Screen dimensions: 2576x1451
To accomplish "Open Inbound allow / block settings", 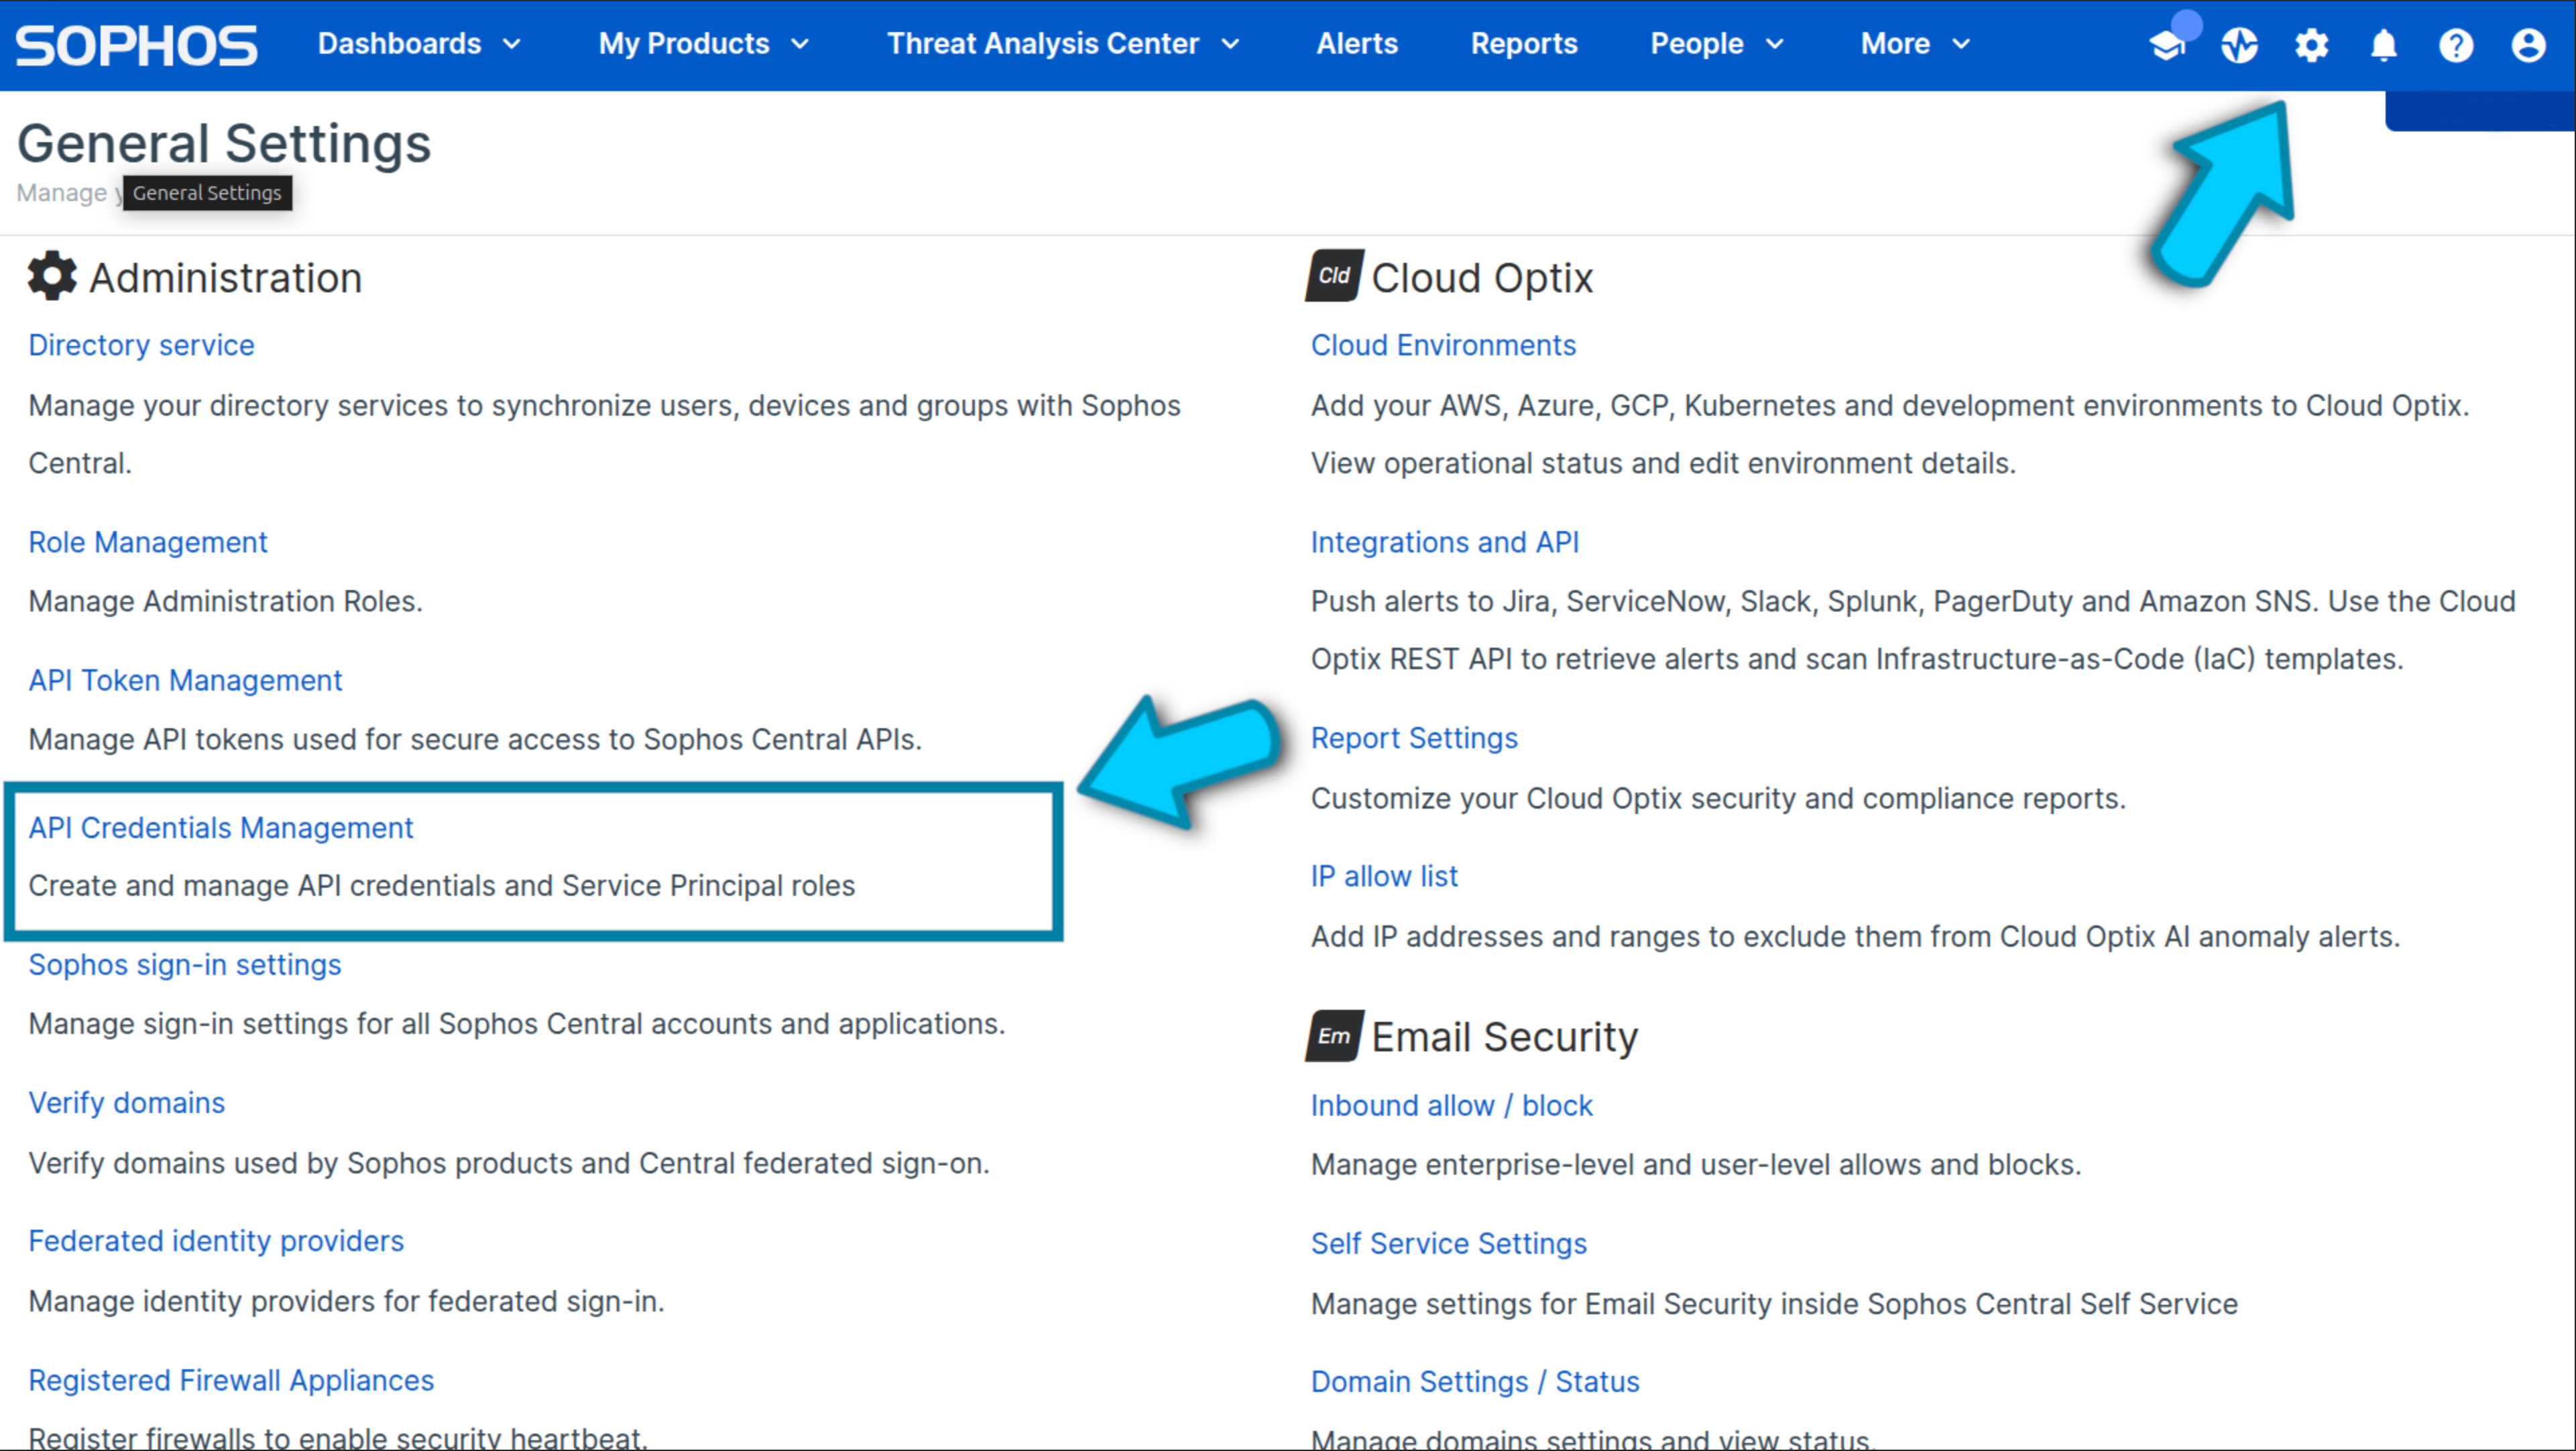I will (x=1451, y=1104).
